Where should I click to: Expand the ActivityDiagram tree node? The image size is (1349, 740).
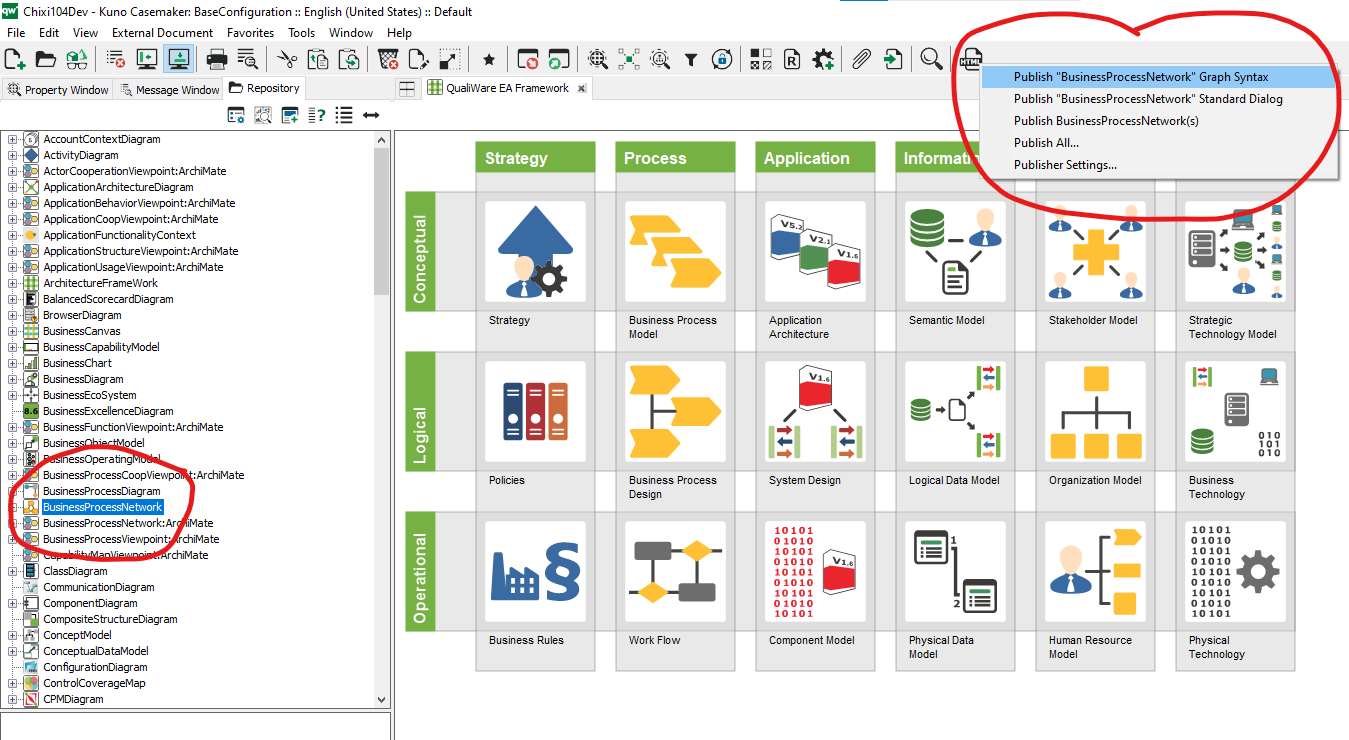(13, 155)
